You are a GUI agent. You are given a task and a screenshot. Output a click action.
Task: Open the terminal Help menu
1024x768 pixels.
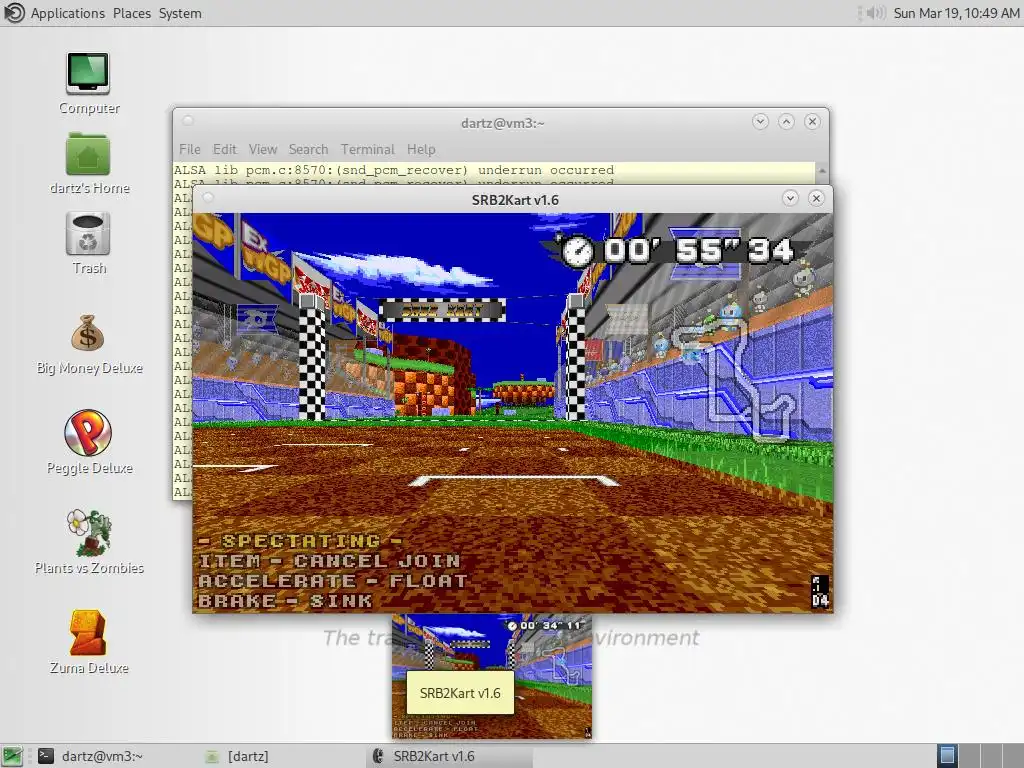point(421,150)
